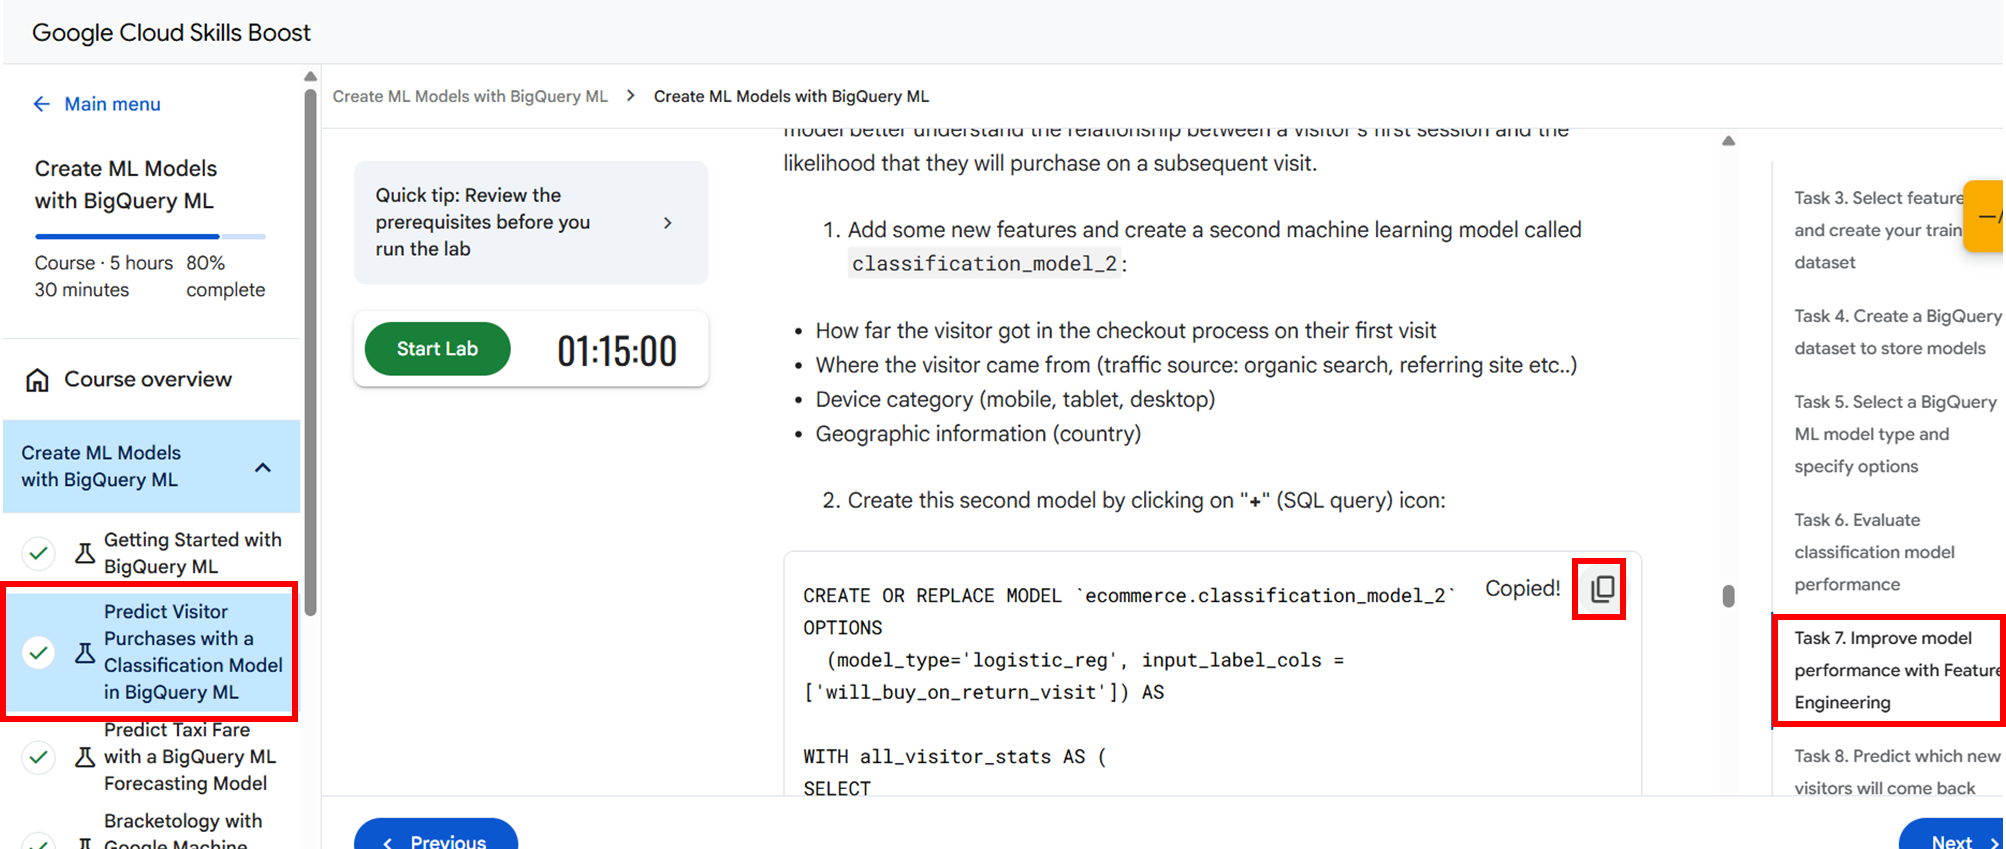Click the current breadcrumb page title
The height and width of the screenshot is (849, 2006).
791,96
